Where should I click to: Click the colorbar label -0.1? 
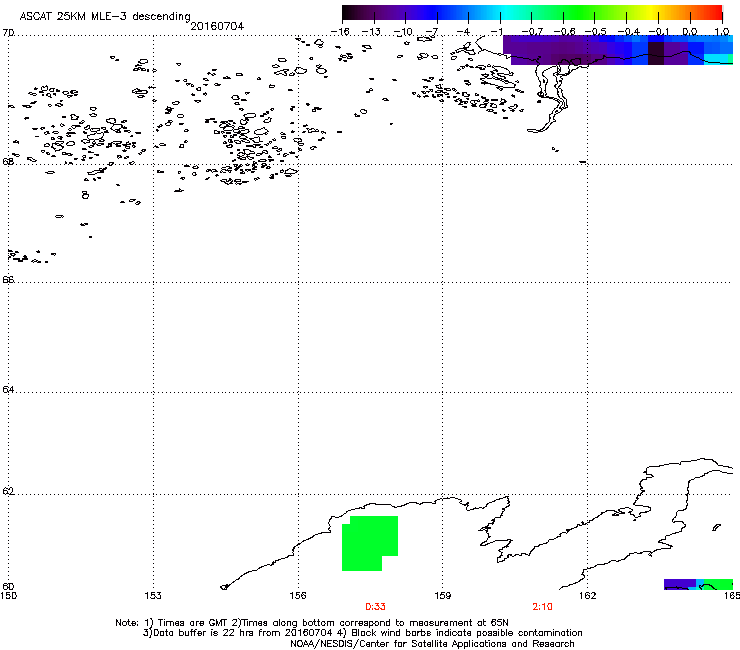coord(659,32)
